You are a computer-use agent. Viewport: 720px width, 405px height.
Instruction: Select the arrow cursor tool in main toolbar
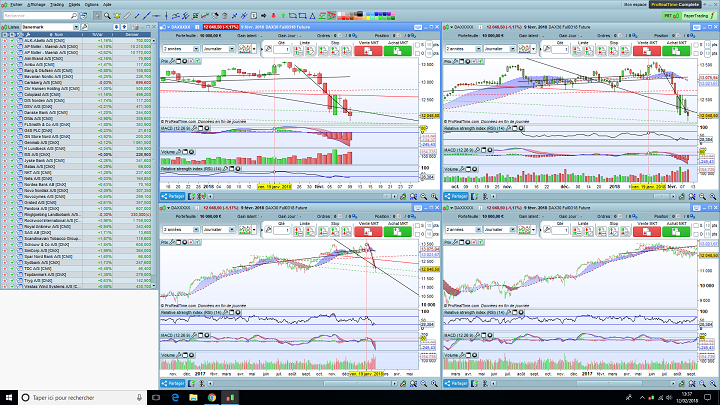[x=97, y=16]
